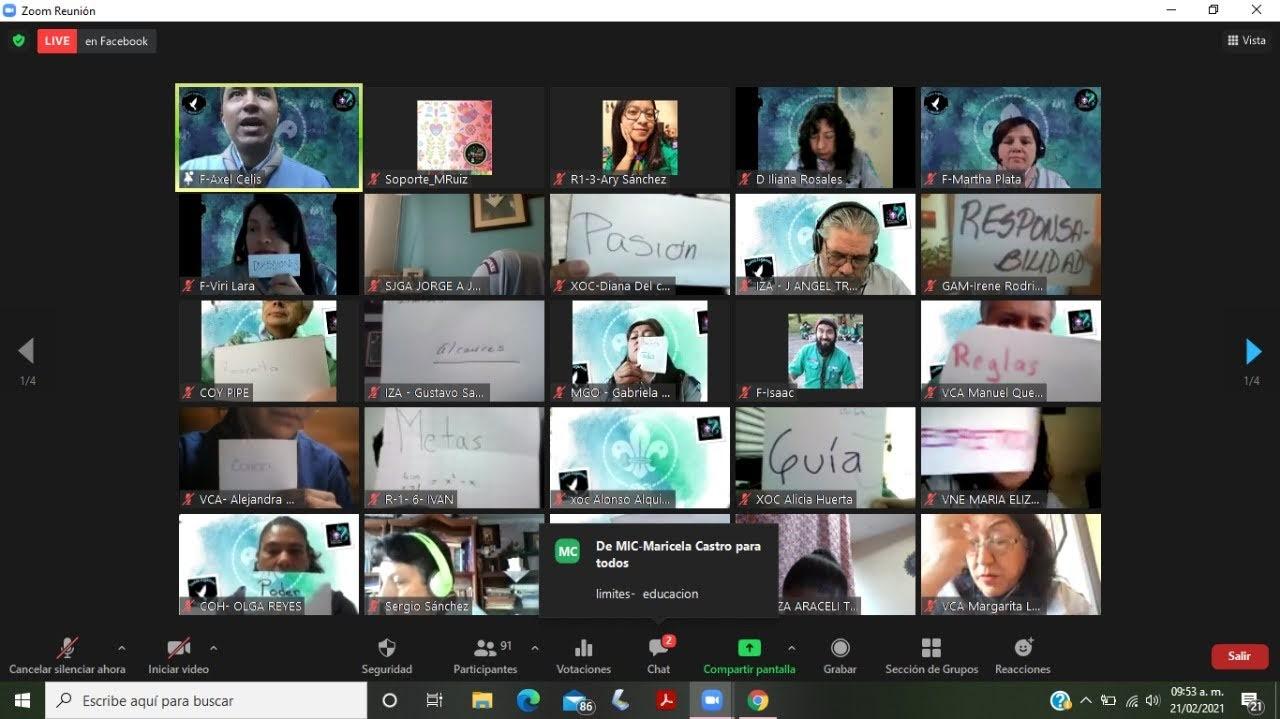Image resolution: width=1280 pixels, height=719 pixels.
Task: Open the Participantes panel
Action: [486, 648]
